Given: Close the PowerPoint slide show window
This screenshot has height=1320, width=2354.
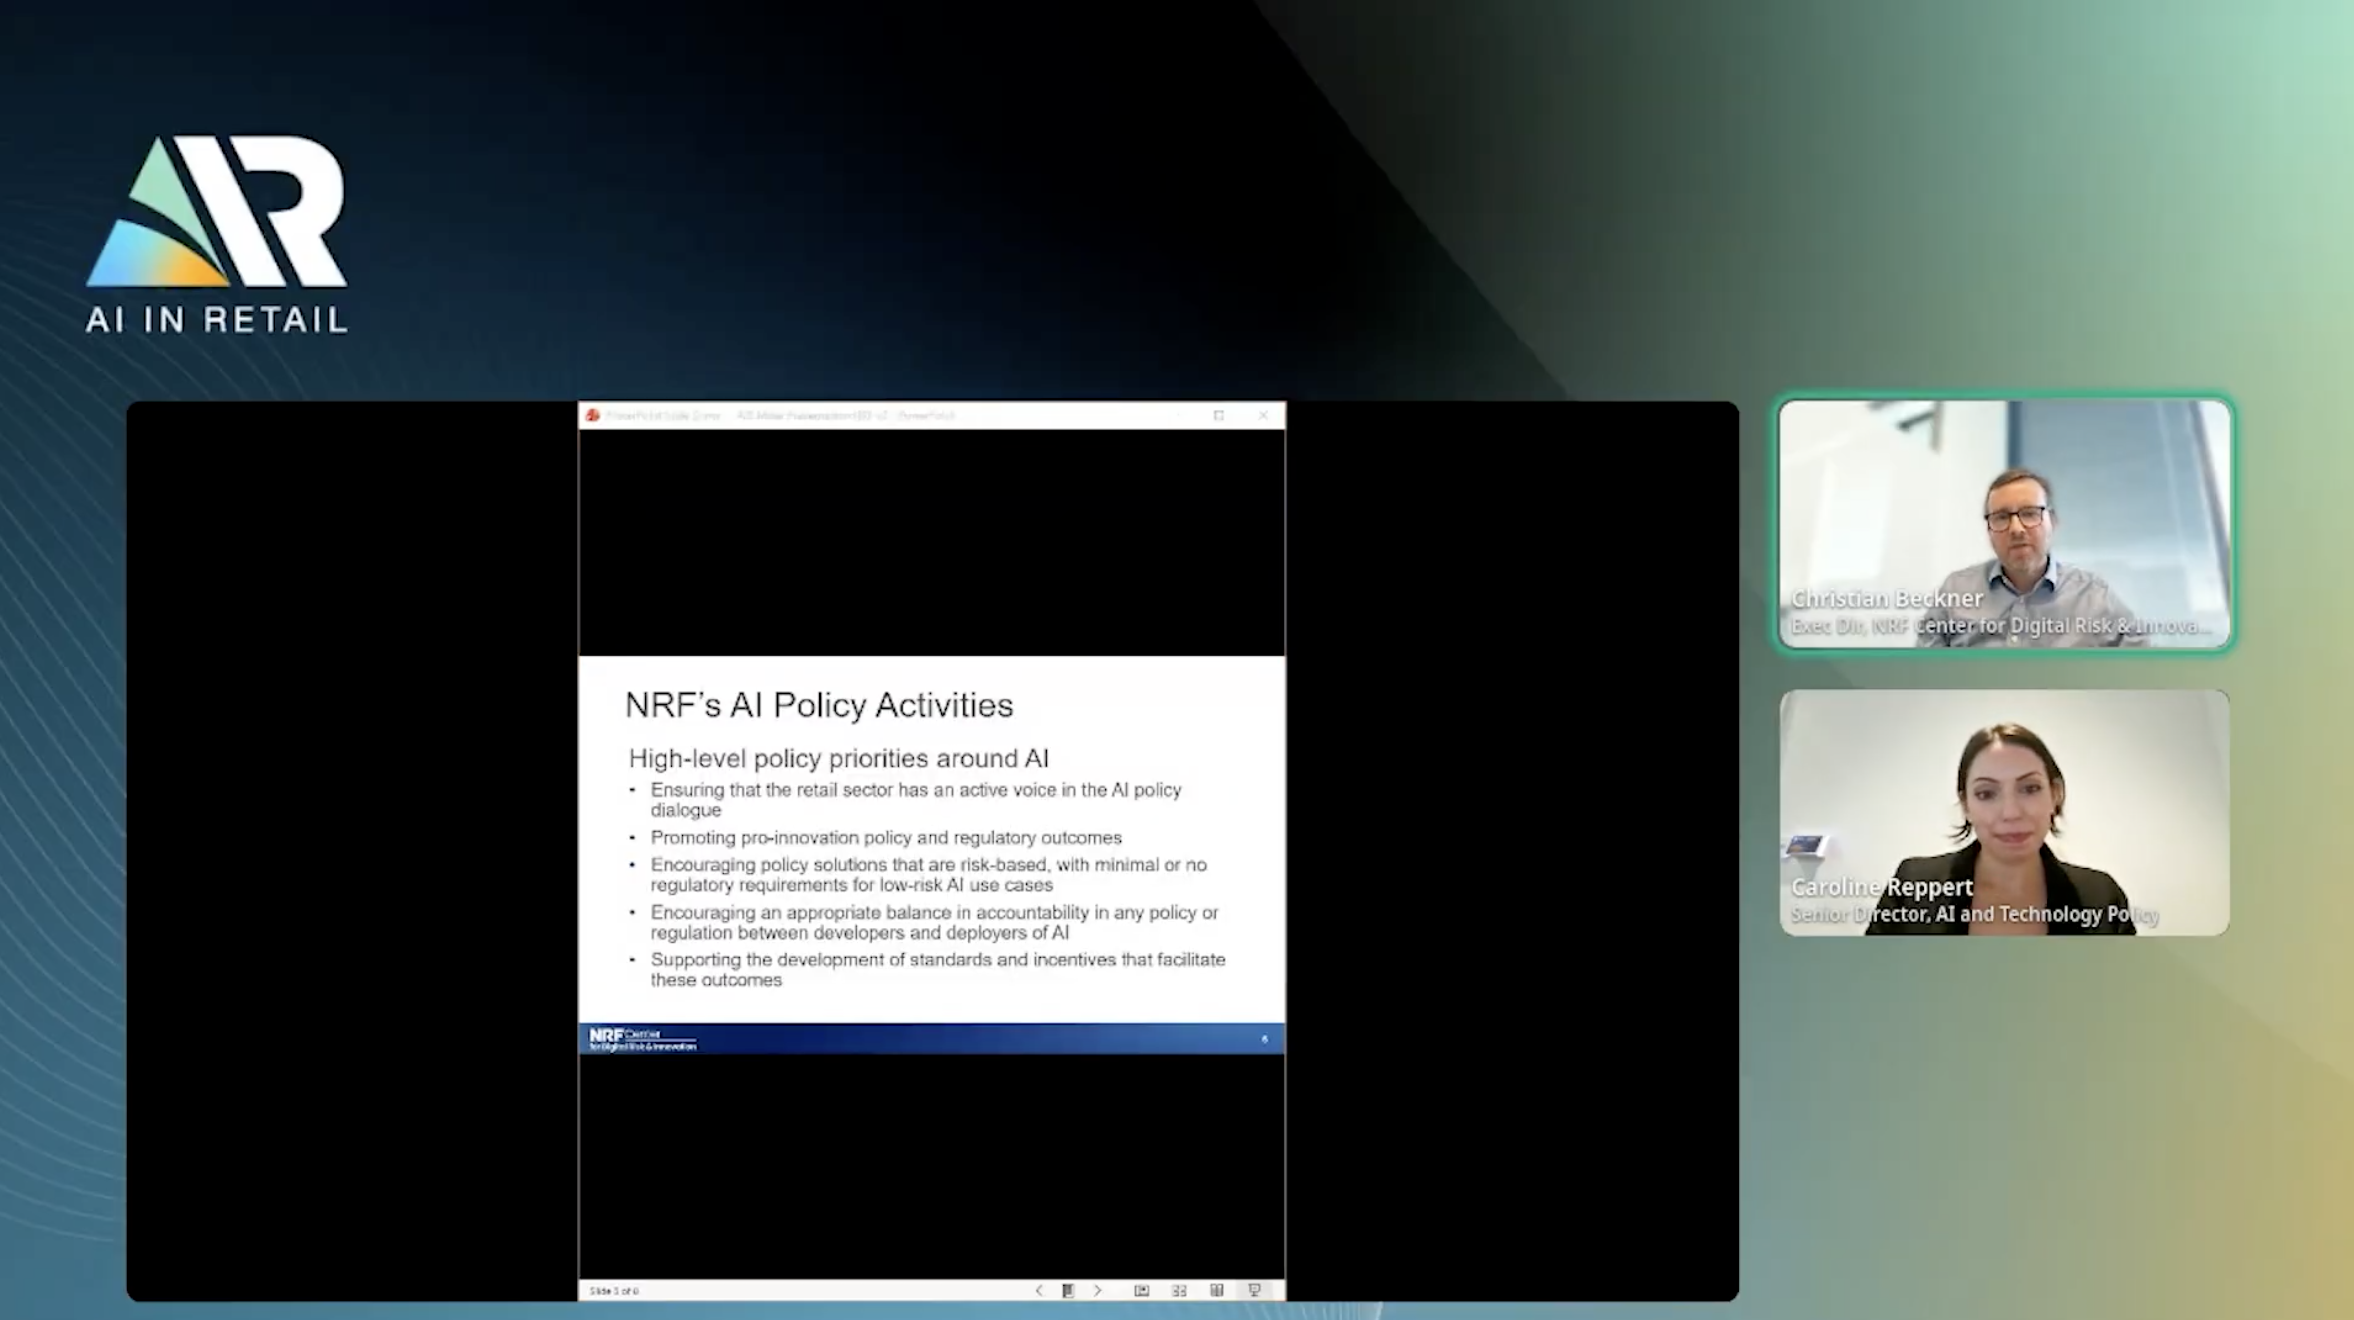Looking at the screenshot, I should pos(1263,415).
